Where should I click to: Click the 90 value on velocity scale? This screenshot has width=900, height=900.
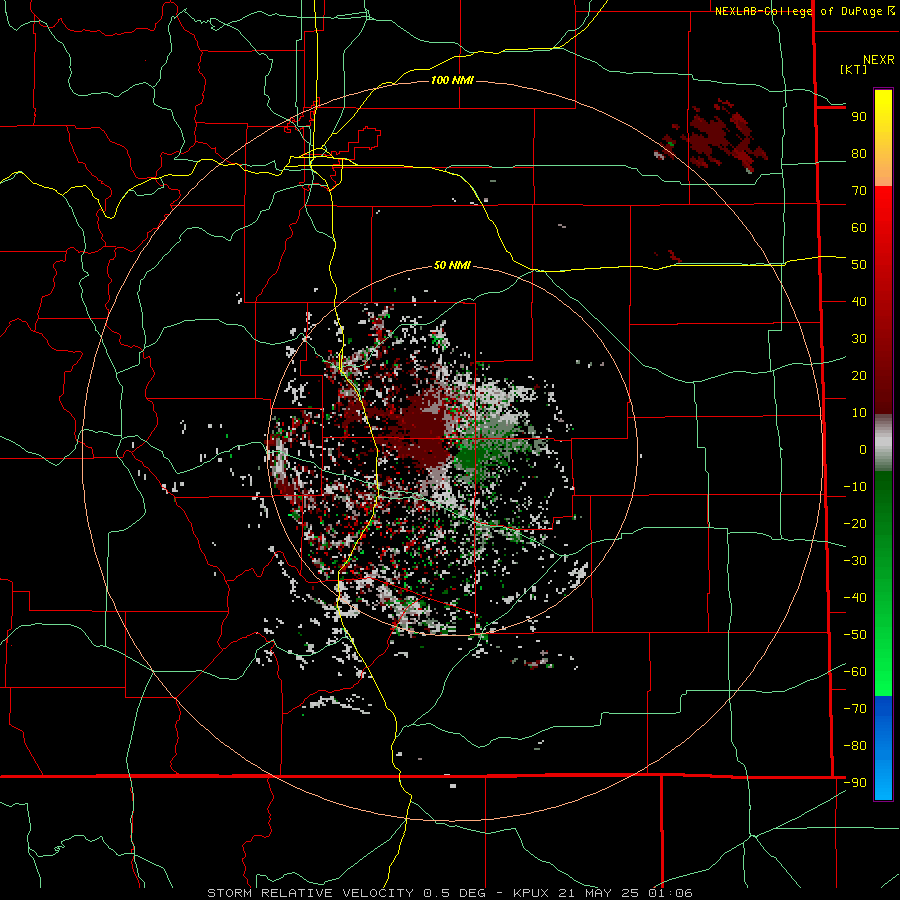[859, 117]
